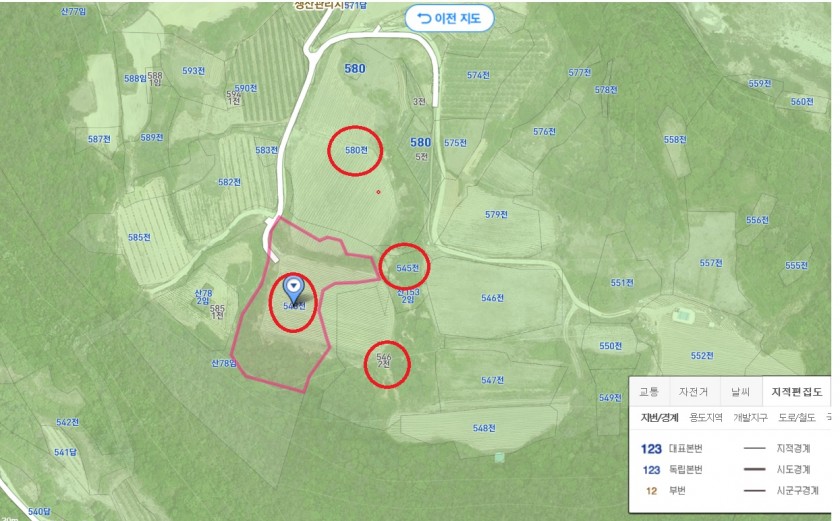Click the small red dot marker

(x=378, y=192)
